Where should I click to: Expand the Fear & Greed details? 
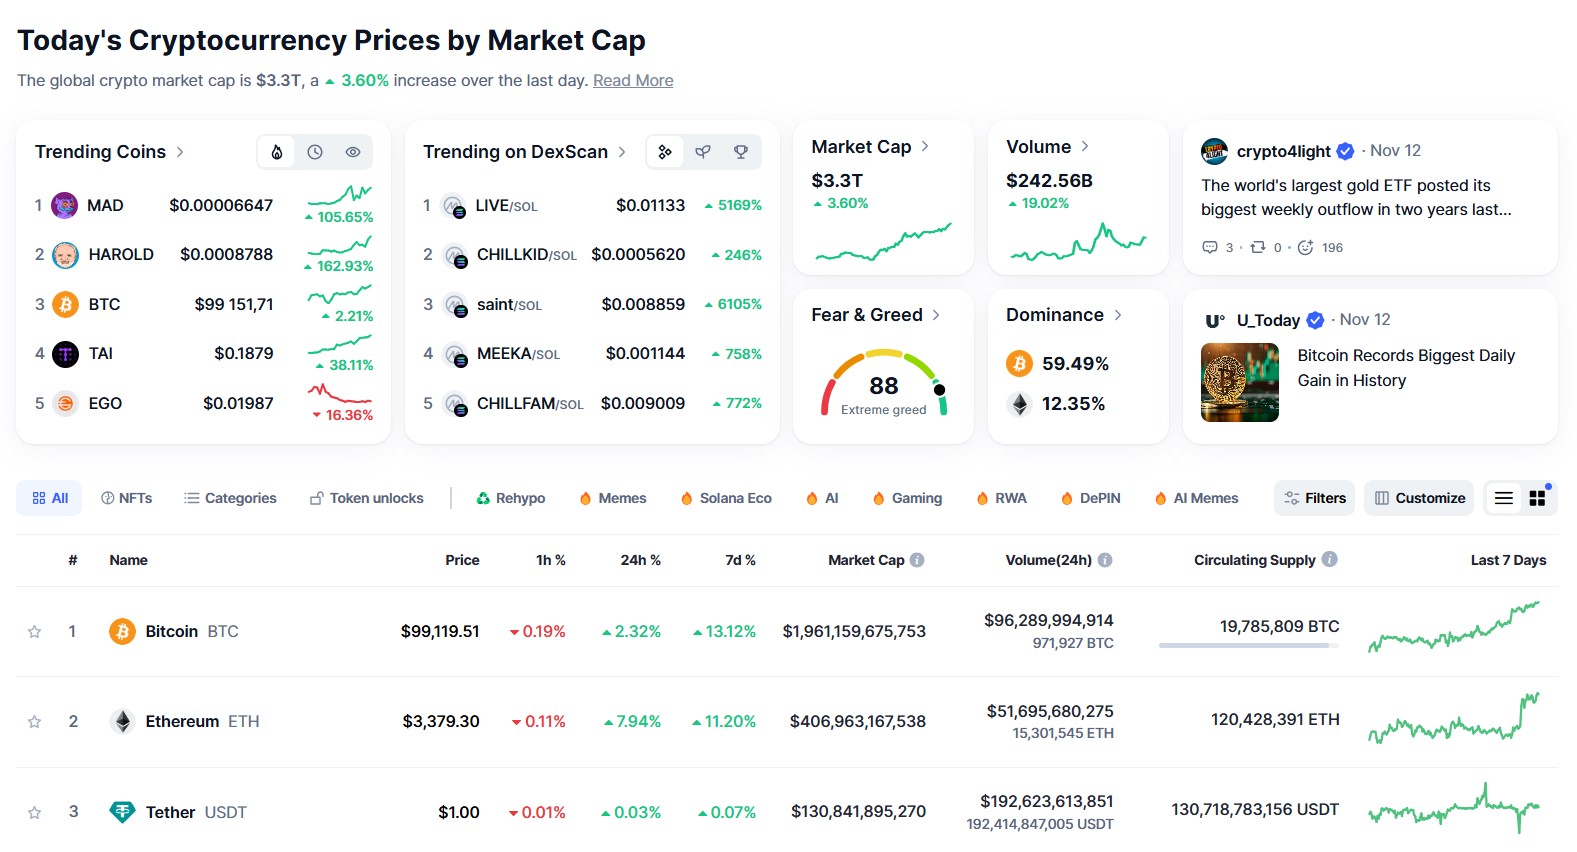[x=936, y=315]
